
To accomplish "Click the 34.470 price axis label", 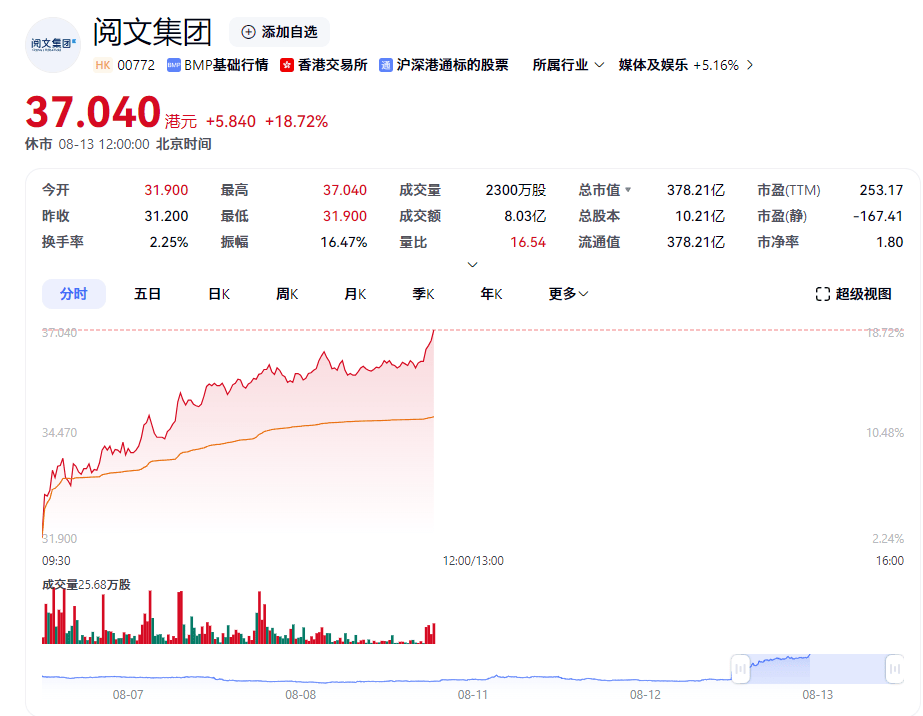I will click(x=59, y=433).
